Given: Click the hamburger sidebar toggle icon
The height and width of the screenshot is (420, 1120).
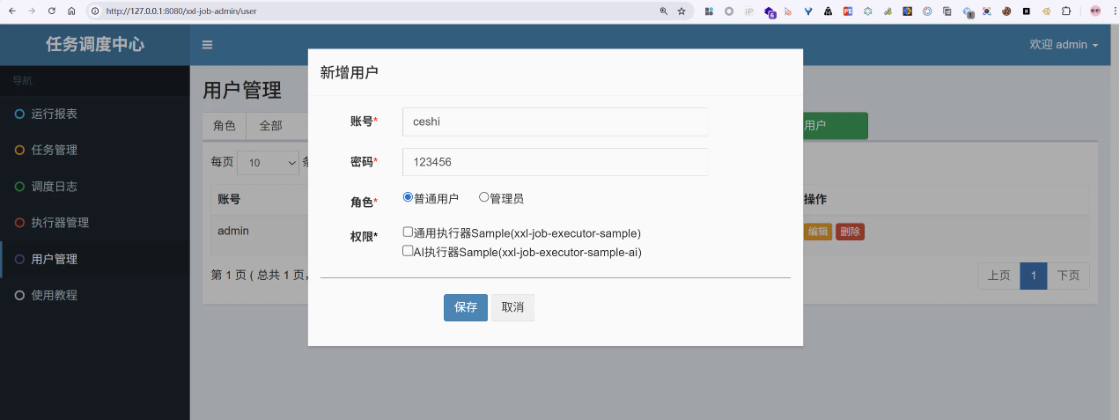Looking at the screenshot, I should 207,45.
